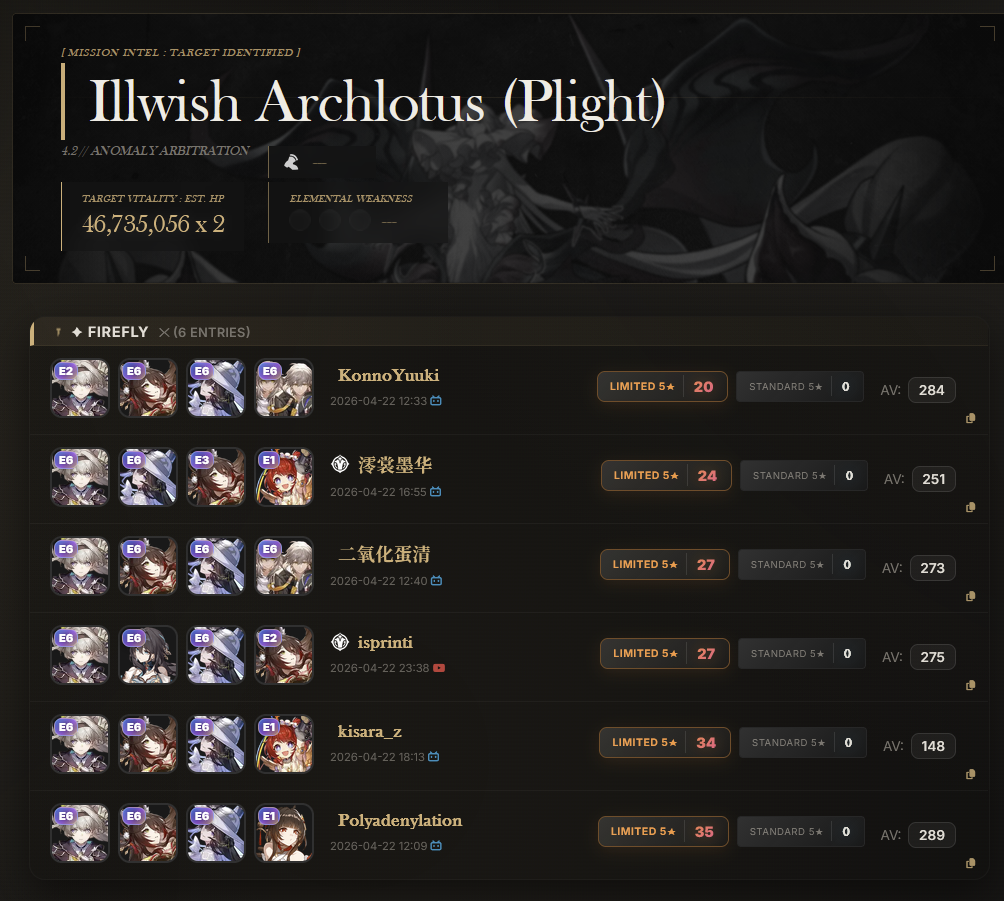
Task: Open YouTube video link for isprinti's run
Action: click(x=439, y=668)
